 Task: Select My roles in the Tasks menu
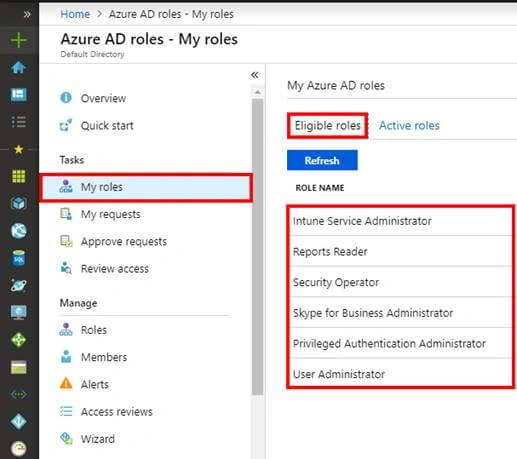tap(146, 187)
